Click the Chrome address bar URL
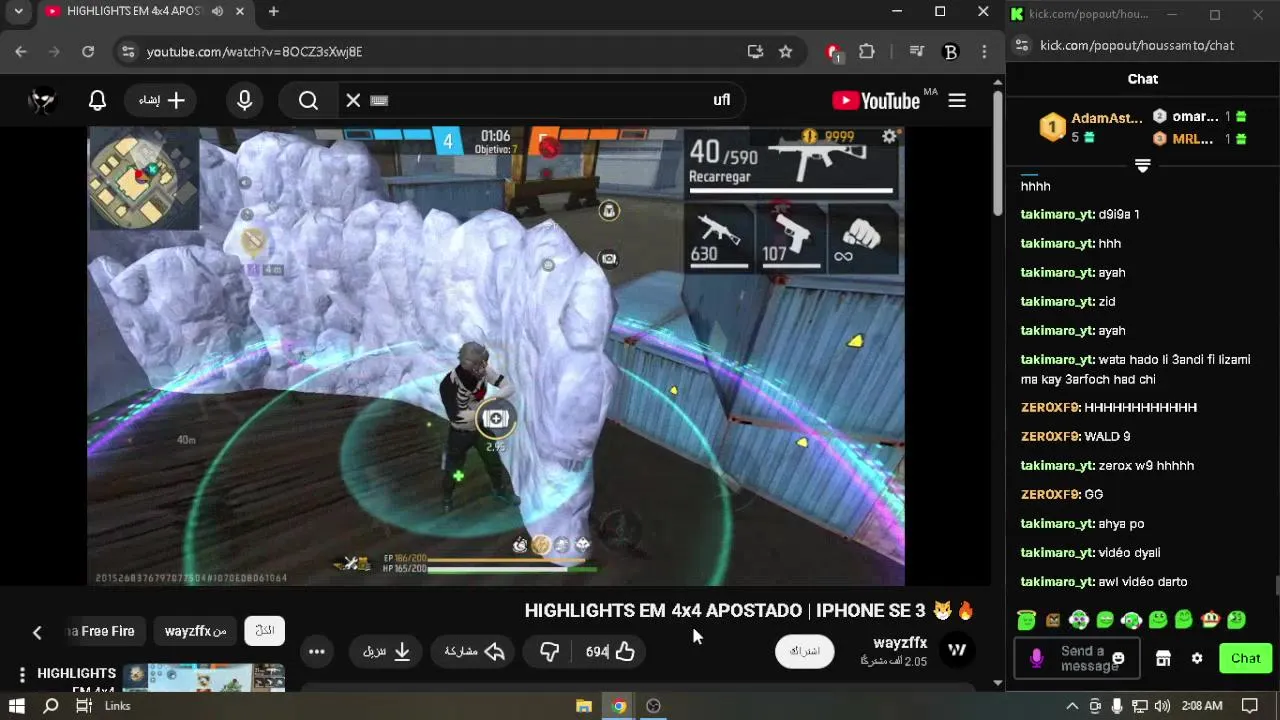The image size is (1280, 720). click(254, 52)
